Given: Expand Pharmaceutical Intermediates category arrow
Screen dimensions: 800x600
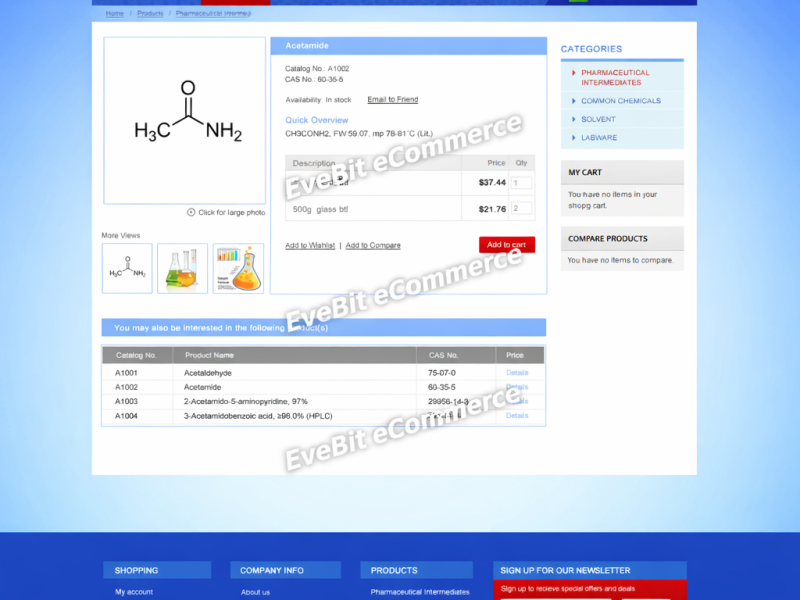Looking at the screenshot, I should tap(574, 73).
